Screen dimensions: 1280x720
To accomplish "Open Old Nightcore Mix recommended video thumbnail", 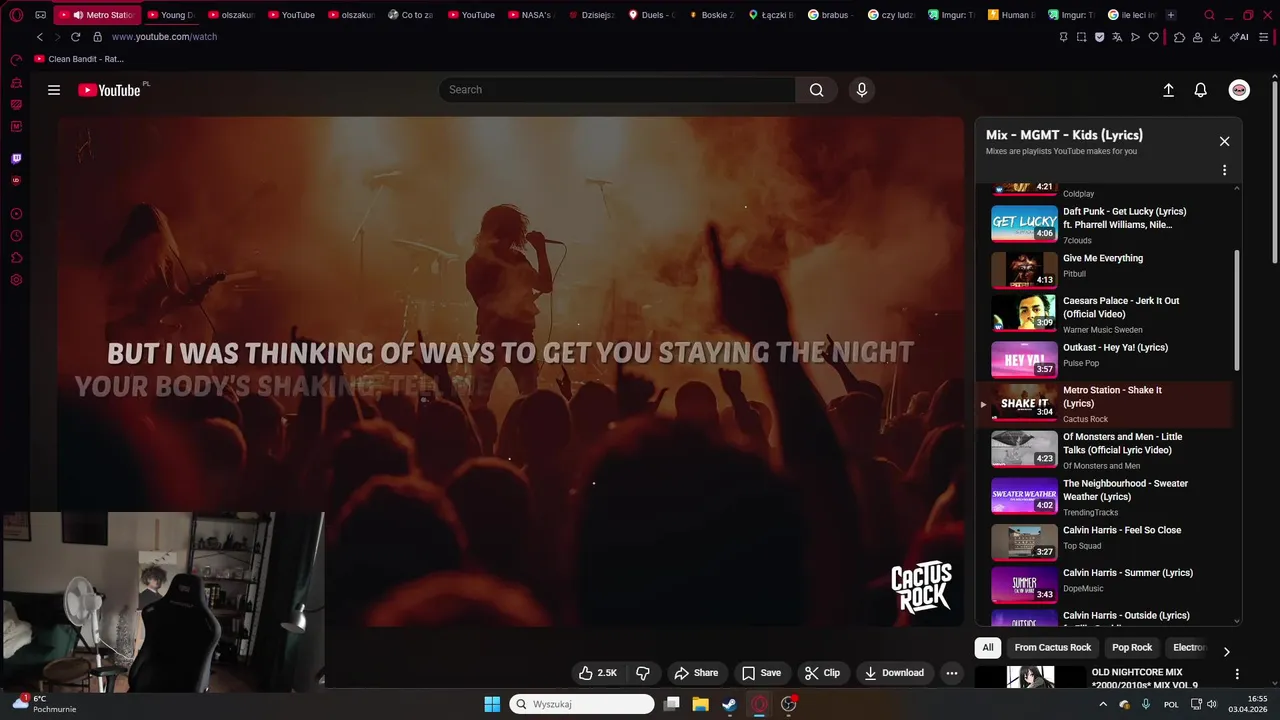I will tap(1030, 678).
